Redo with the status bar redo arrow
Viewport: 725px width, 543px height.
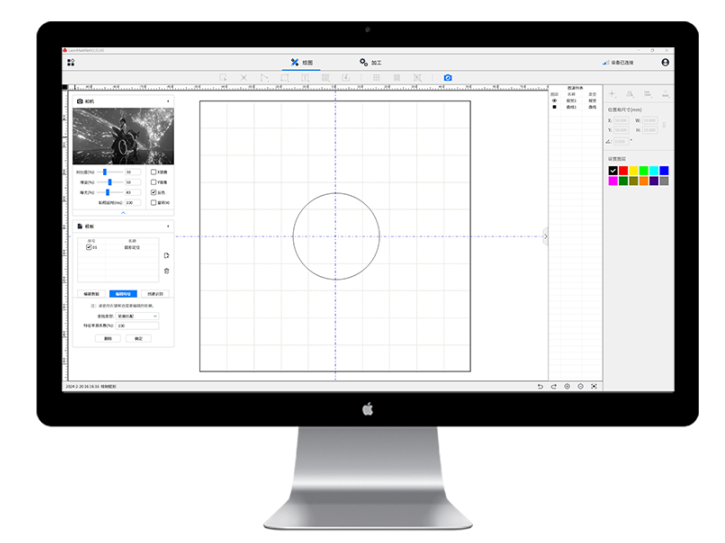click(553, 386)
